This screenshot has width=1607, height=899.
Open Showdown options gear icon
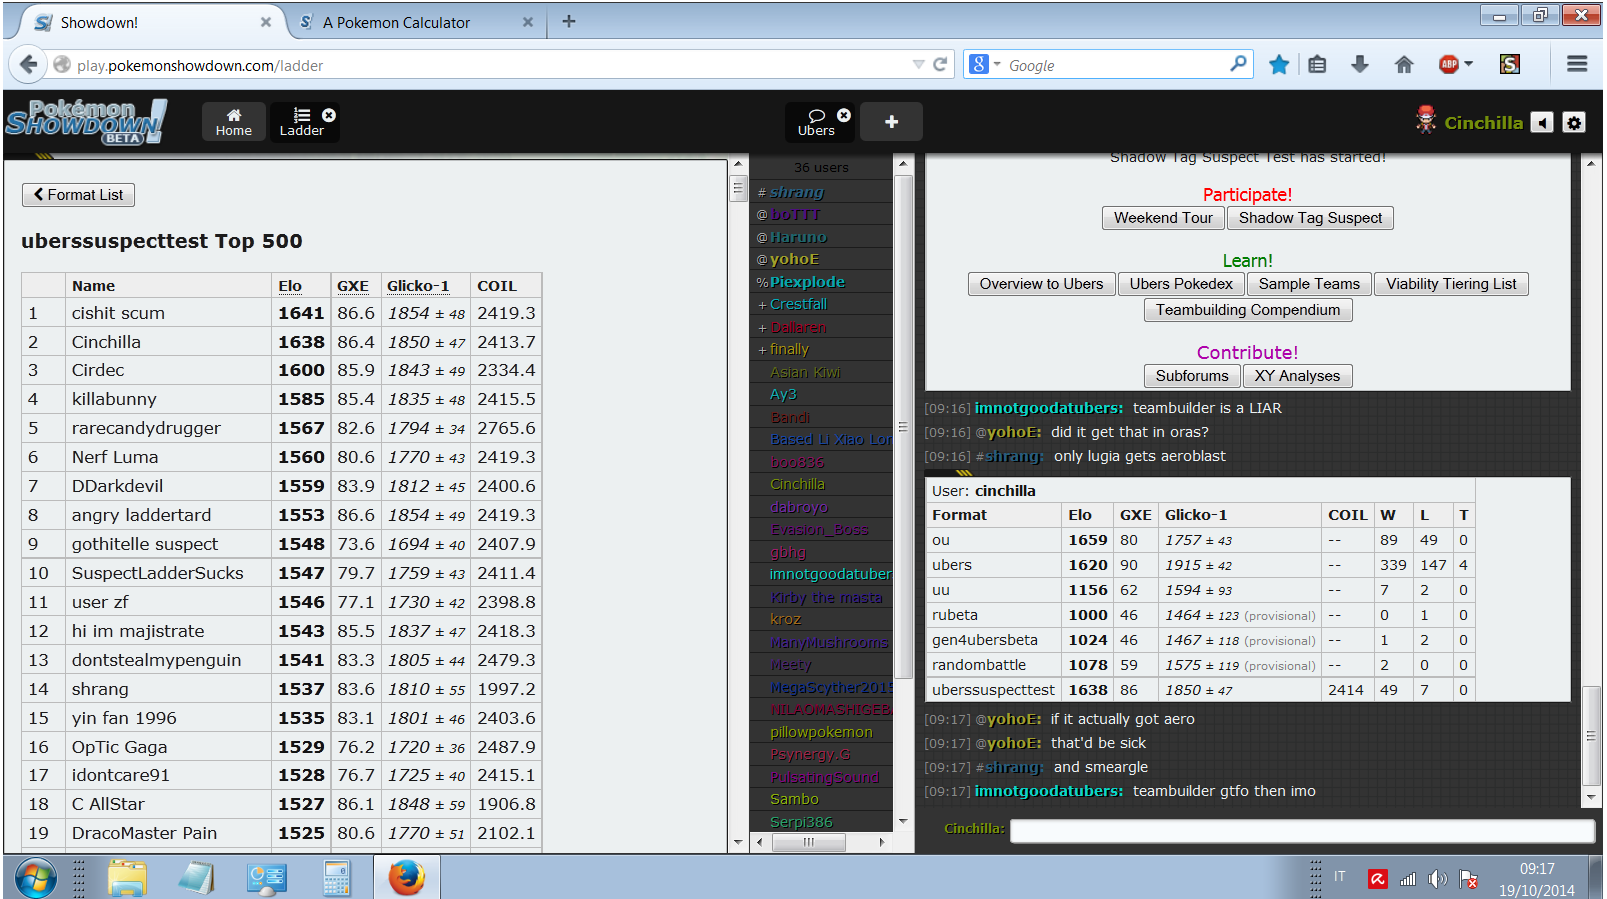(x=1574, y=123)
